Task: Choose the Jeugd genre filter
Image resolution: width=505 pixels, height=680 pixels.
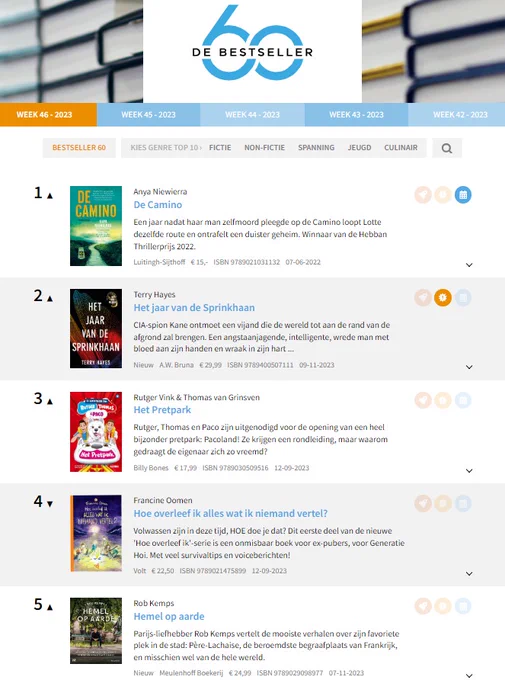Action: click(x=359, y=147)
